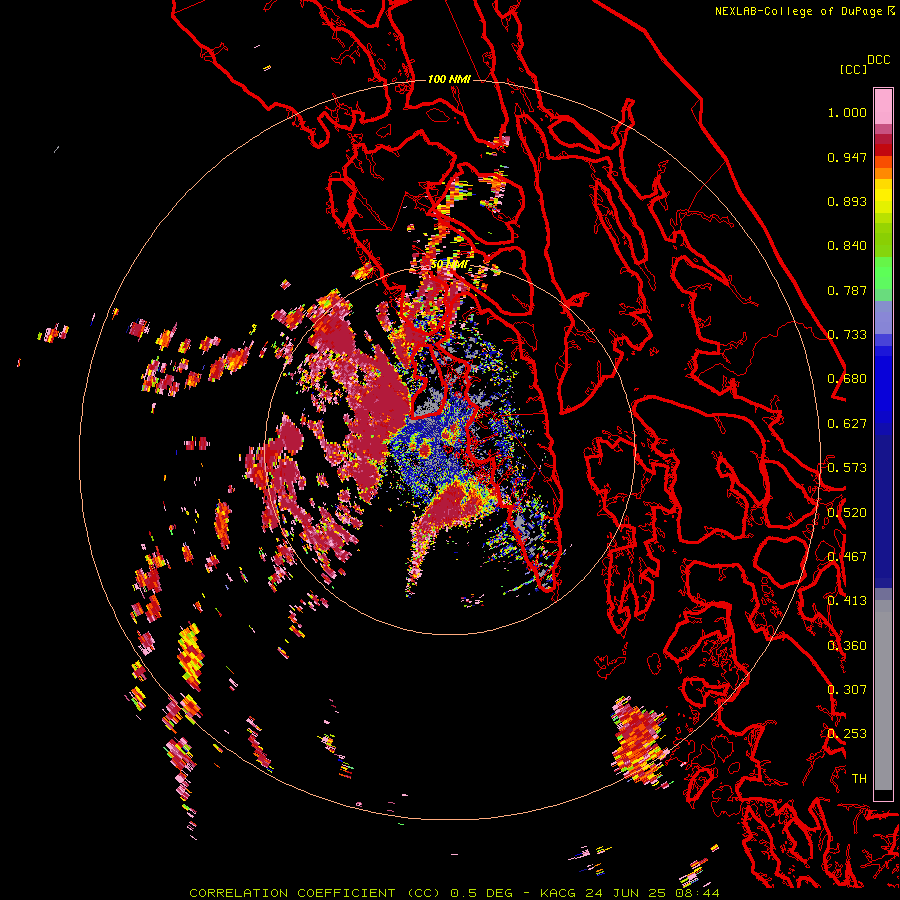Click the gray lower segment of the color bar

(x=883, y=700)
